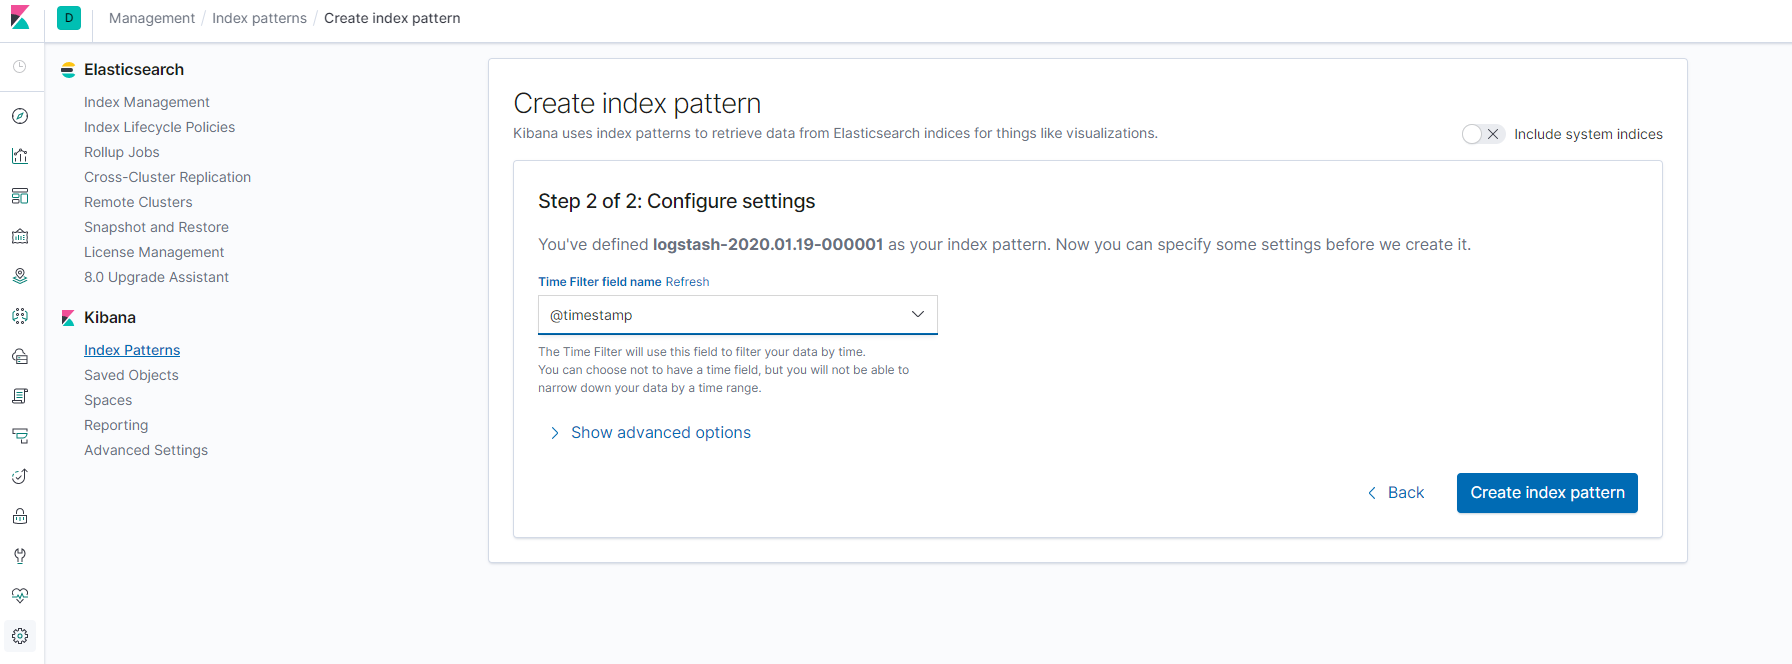This screenshot has width=1792, height=664.
Task: Open Stack Monitoring heartbeat icon
Action: pyautogui.click(x=20, y=596)
